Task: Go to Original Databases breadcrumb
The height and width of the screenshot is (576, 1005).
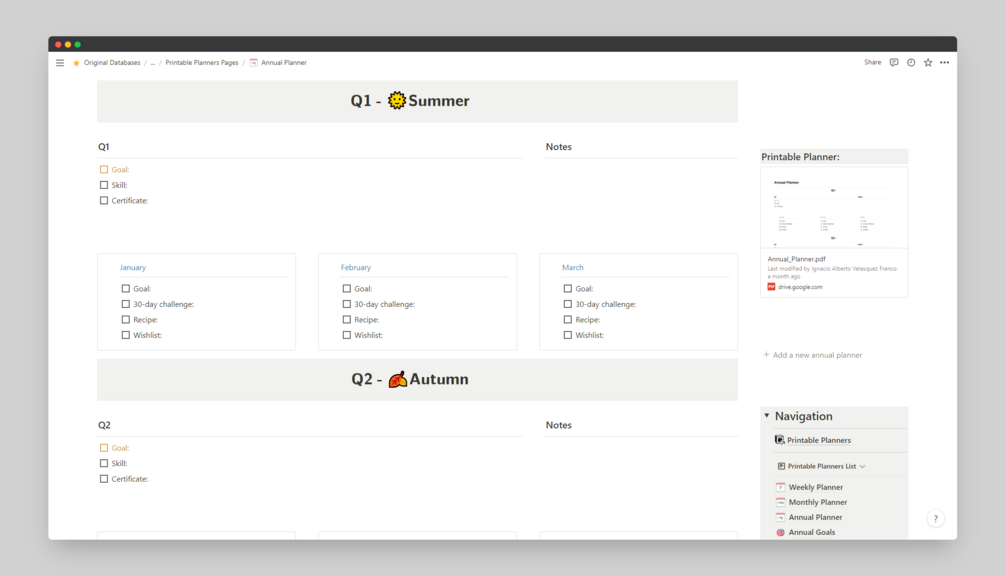Action: [112, 63]
